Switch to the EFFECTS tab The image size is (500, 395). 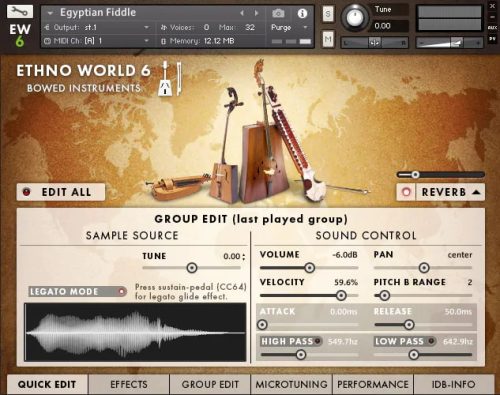[x=129, y=384]
